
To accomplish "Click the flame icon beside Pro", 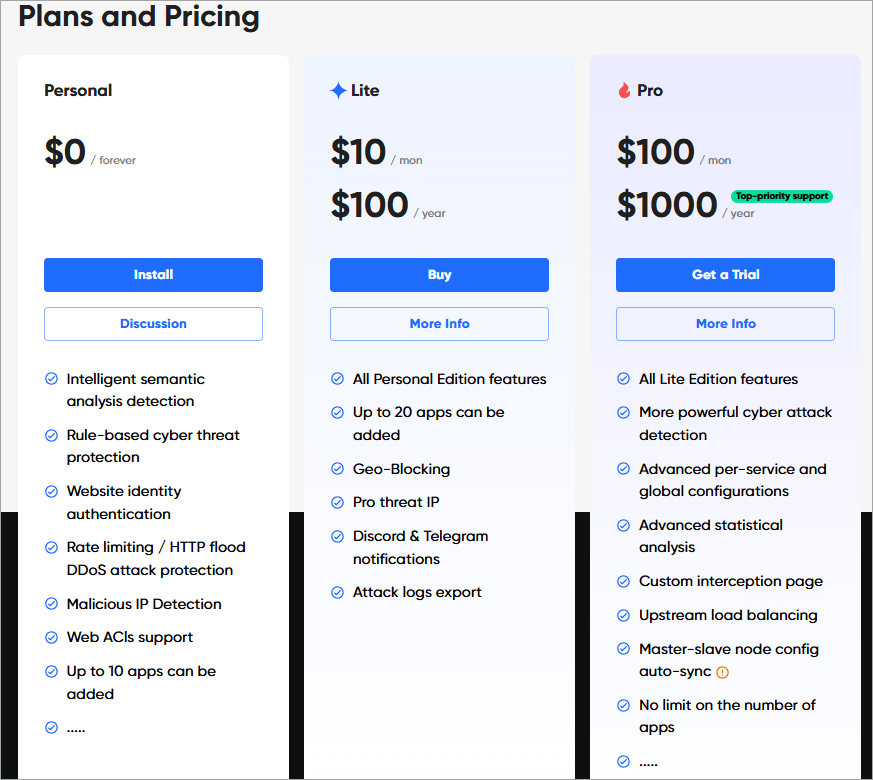I will pos(625,89).
